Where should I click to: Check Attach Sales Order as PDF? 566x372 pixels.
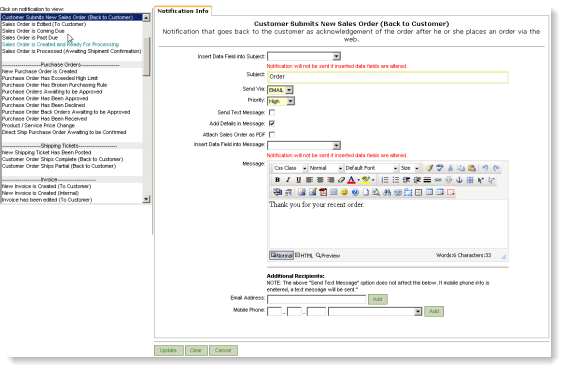(272, 135)
